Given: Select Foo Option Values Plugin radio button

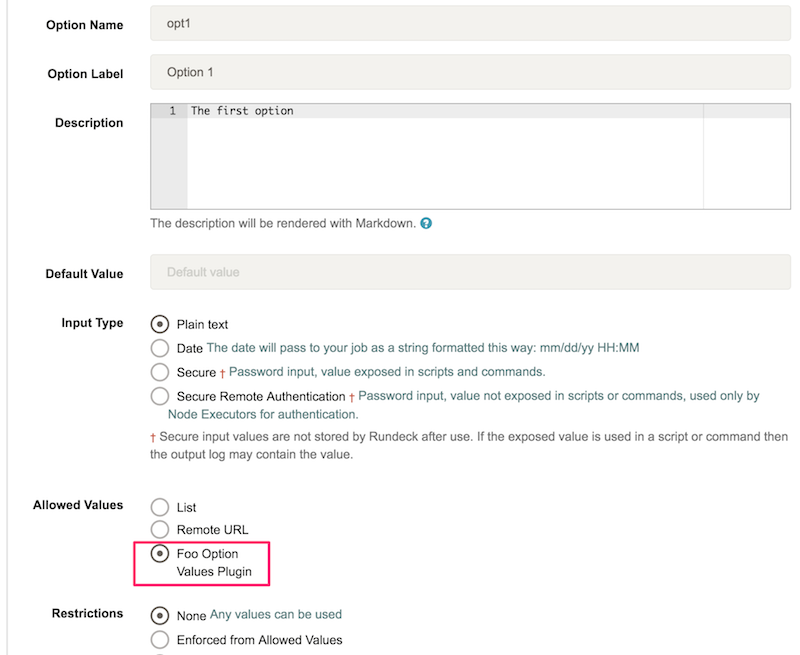Looking at the screenshot, I should click(160, 553).
